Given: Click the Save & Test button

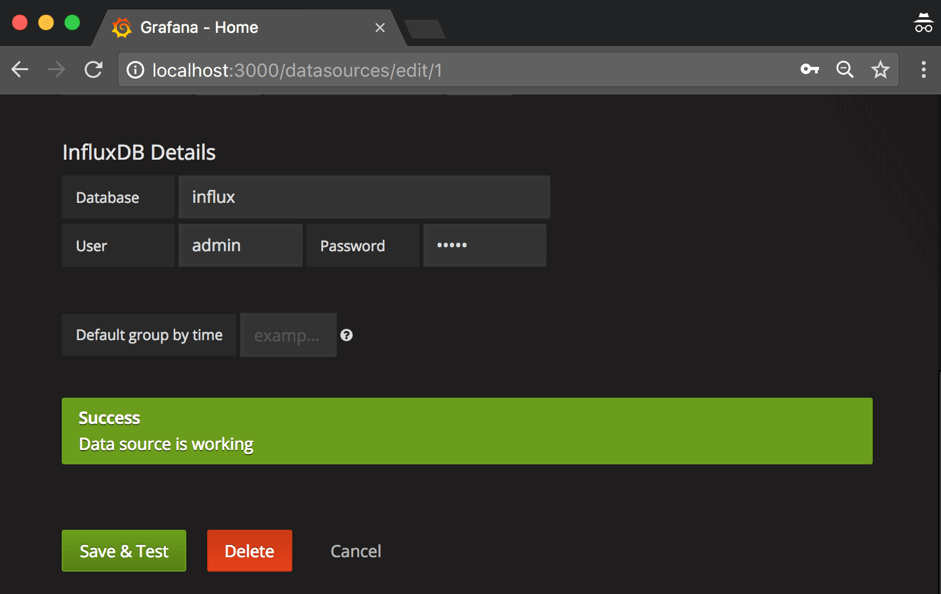Looking at the screenshot, I should click(124, 551).
